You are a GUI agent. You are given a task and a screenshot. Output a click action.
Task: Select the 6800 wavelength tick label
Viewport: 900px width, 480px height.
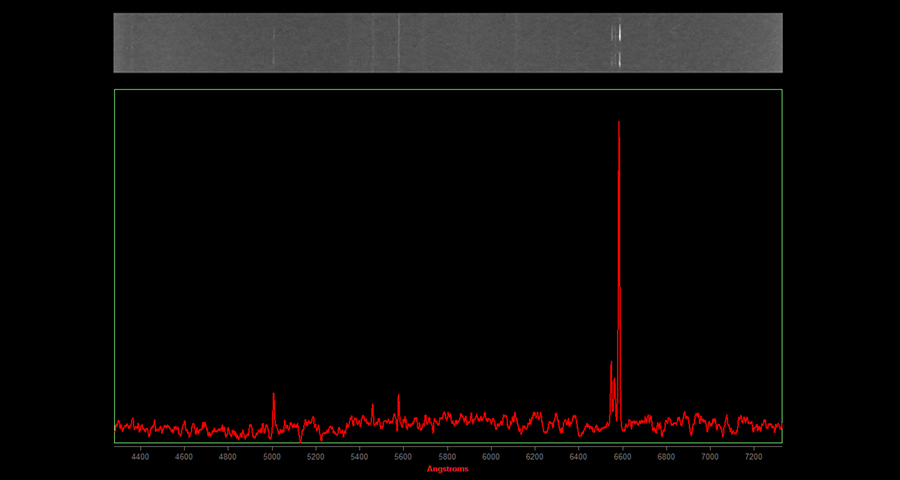click(x=666, y=456)
